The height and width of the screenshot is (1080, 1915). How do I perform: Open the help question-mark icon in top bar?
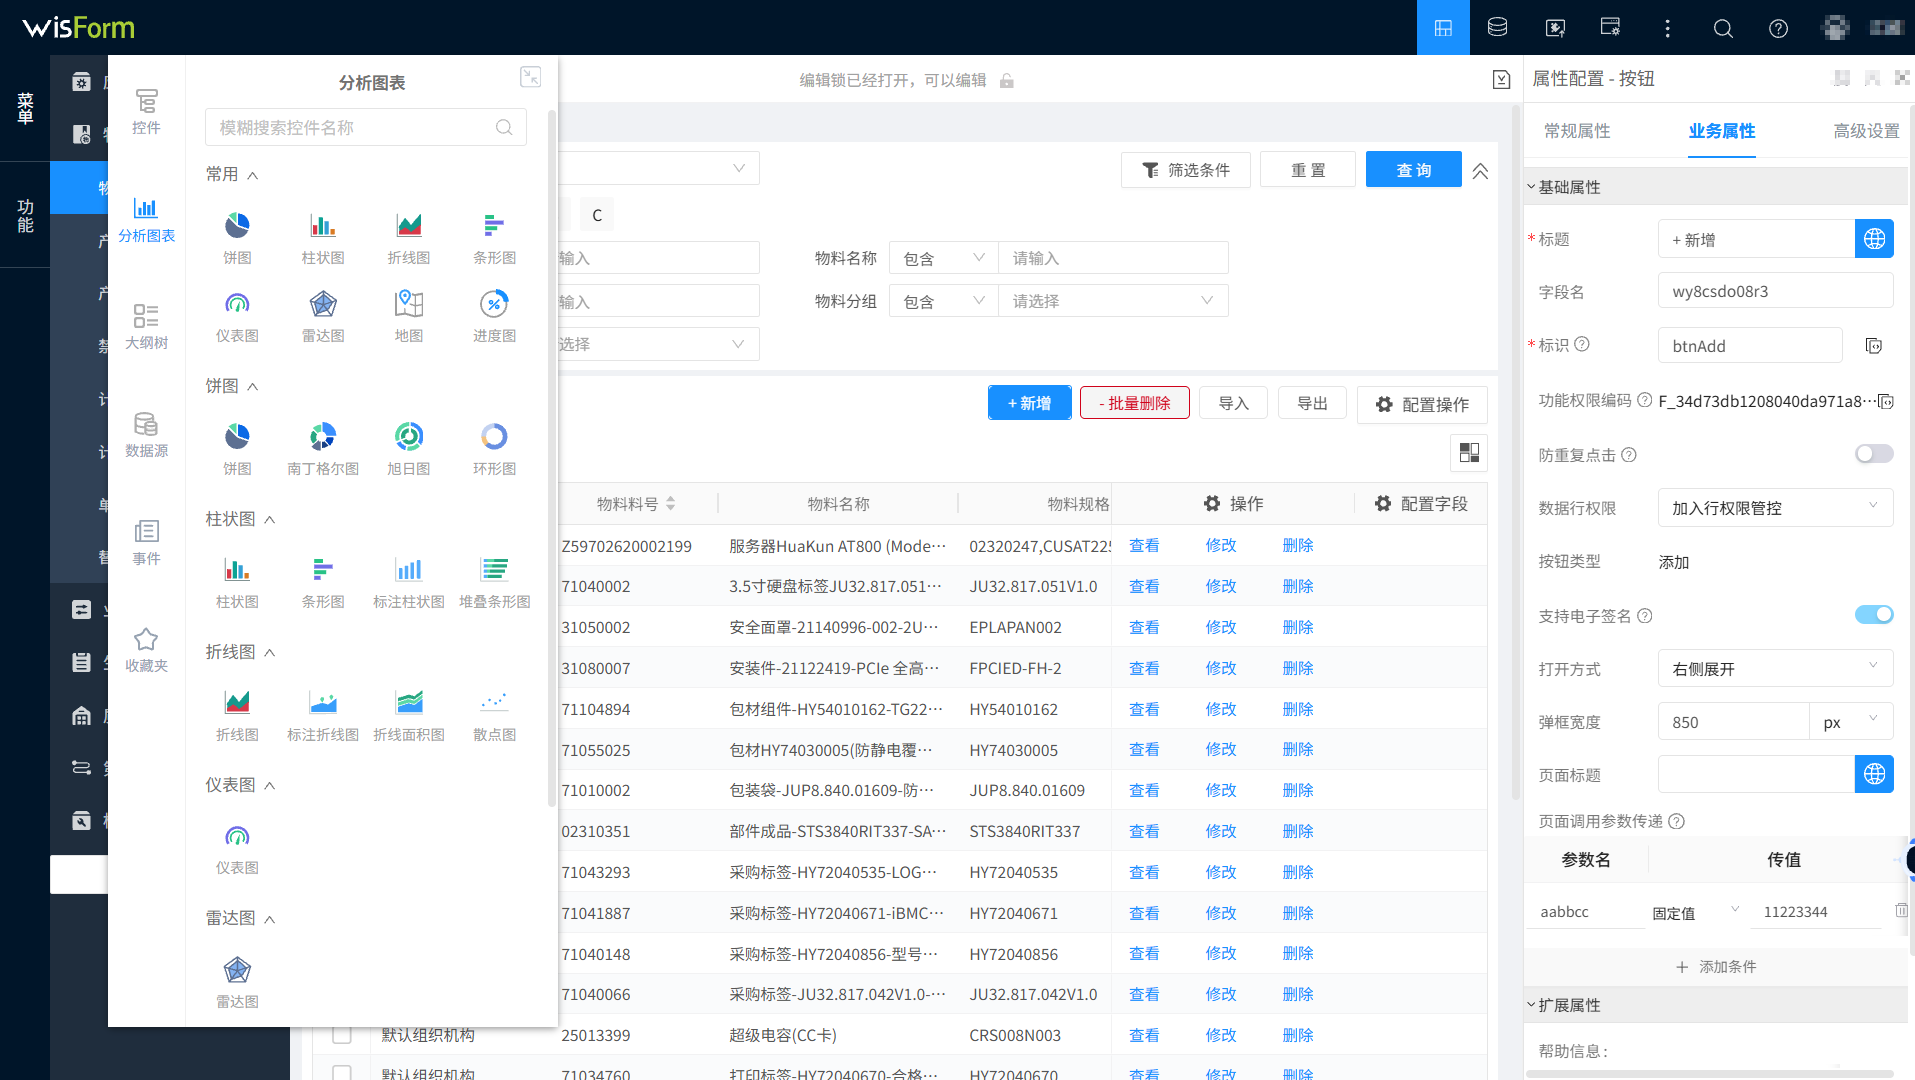[x=1778, y=28]
